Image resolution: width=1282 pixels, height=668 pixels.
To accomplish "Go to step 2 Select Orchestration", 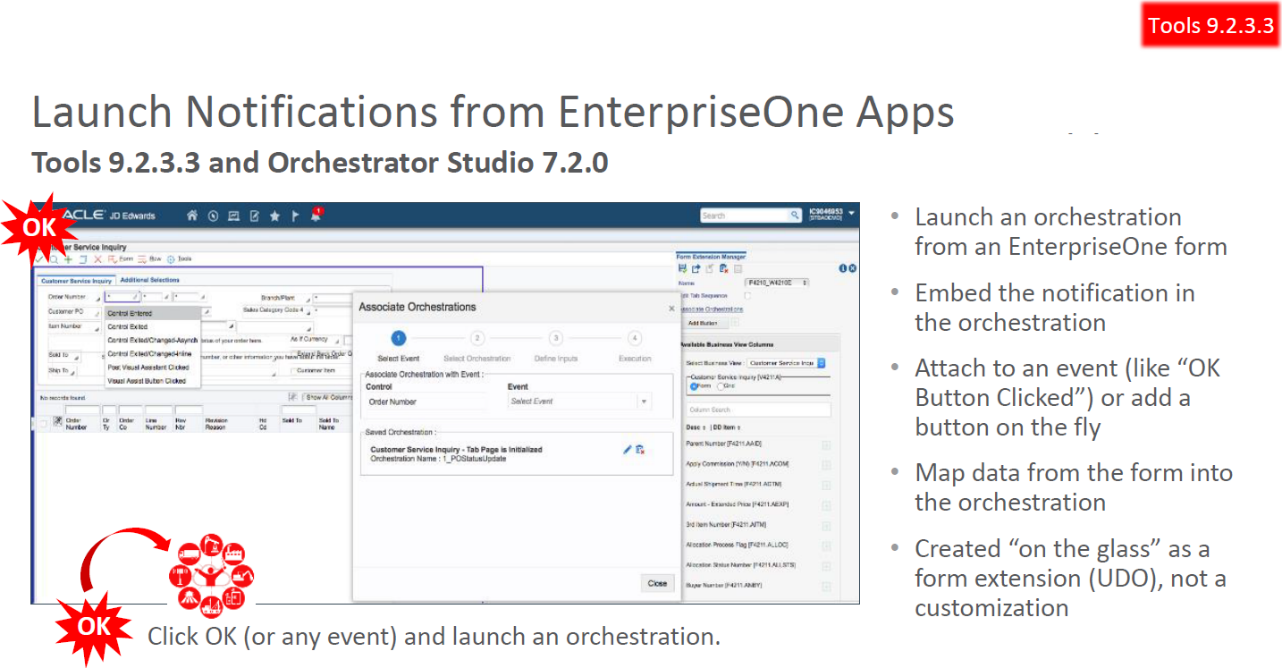I will point(477,338).
